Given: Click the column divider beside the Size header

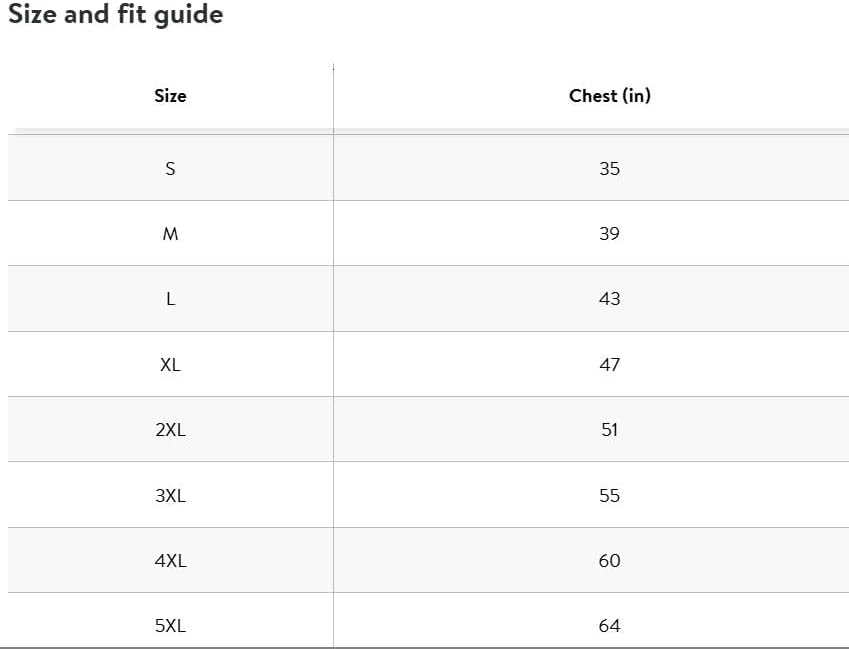Looking at the screenshot, I should 333,96.
